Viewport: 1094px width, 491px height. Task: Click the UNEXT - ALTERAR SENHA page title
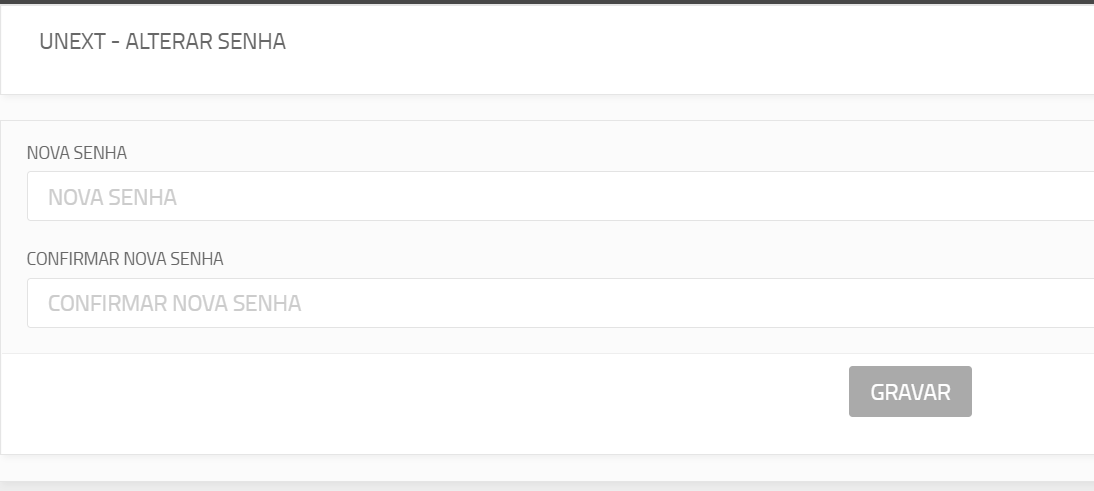click(x=163, y=41)
